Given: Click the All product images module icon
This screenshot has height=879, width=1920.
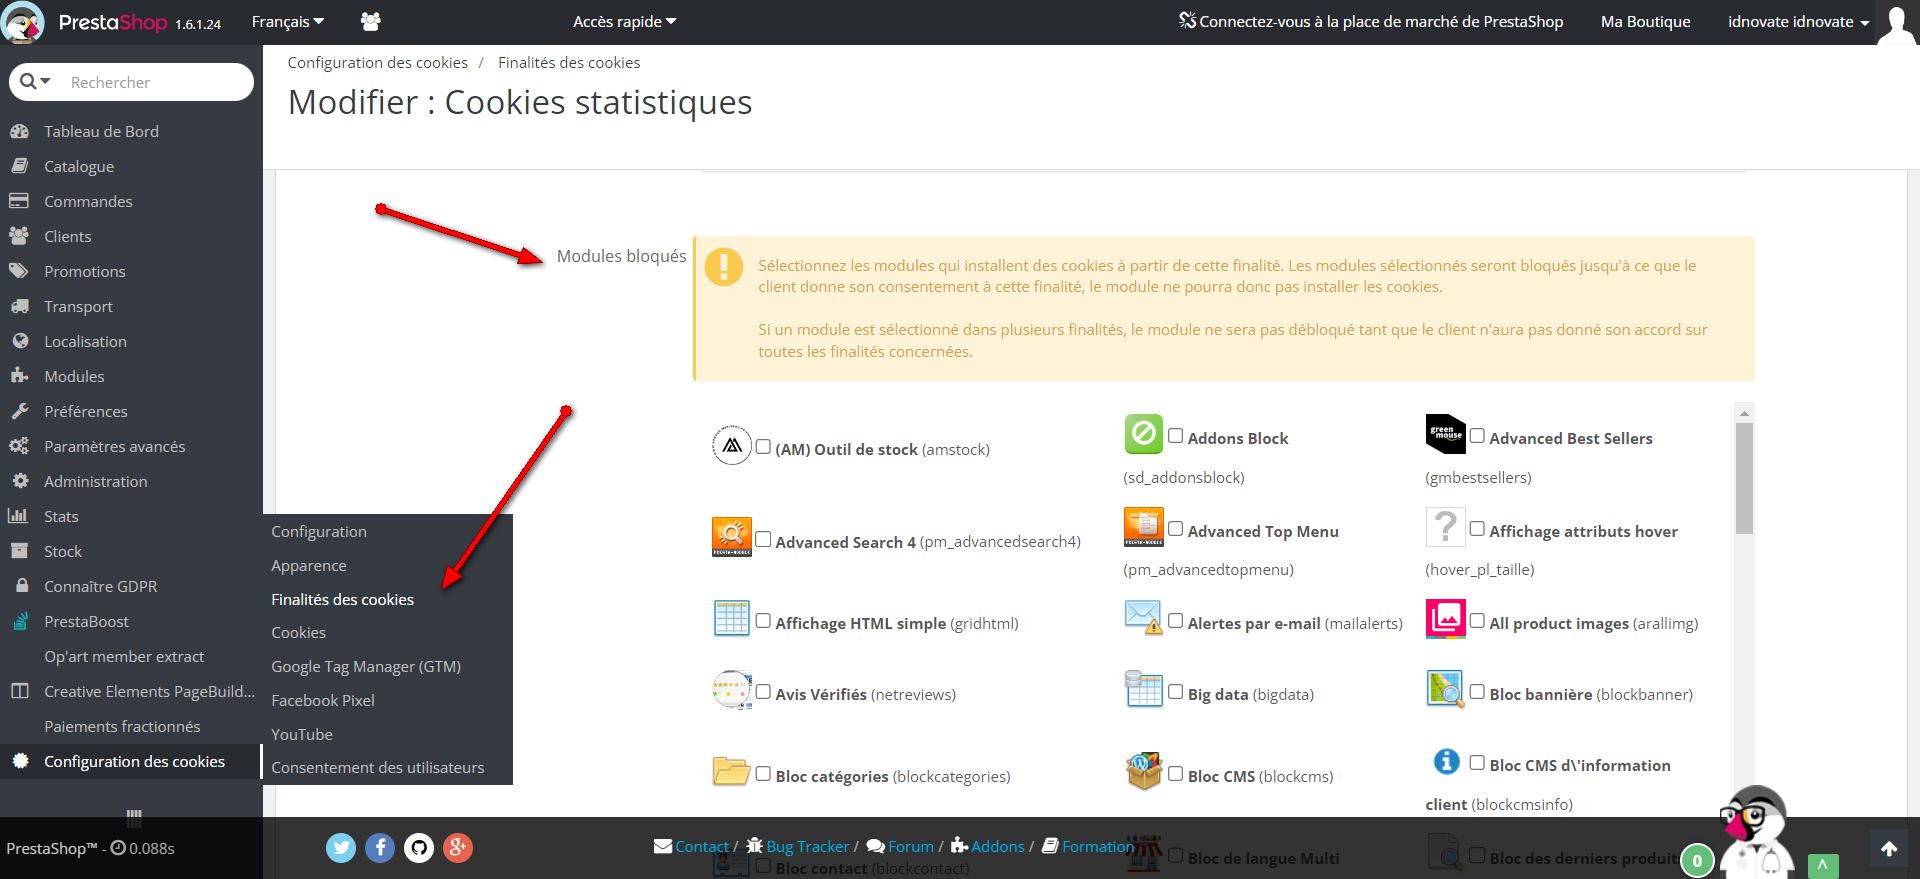Looking at the screenshot, I should pyautogui.click(x=1445, y=619).
